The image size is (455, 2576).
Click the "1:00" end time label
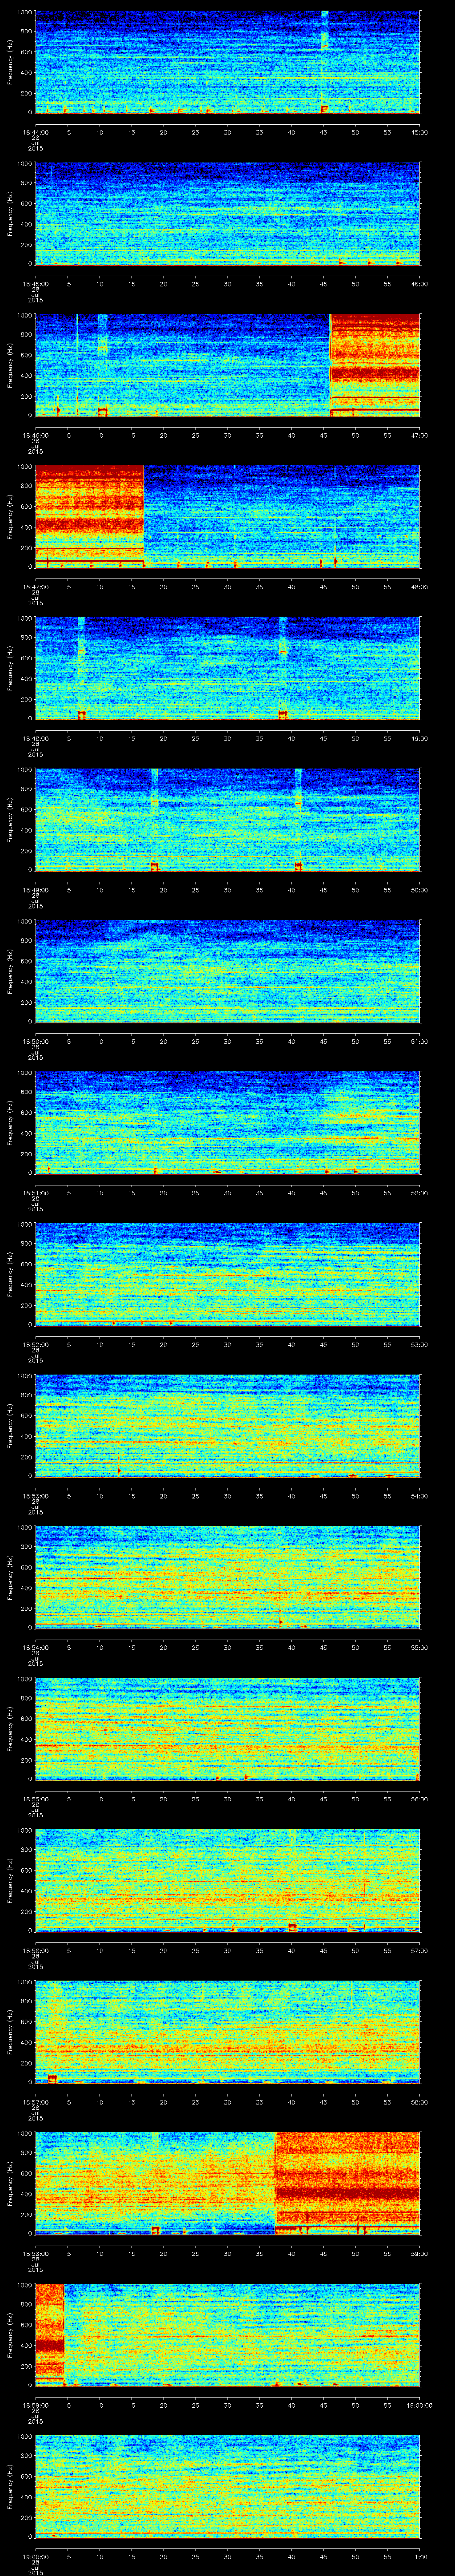(421, 2556)
